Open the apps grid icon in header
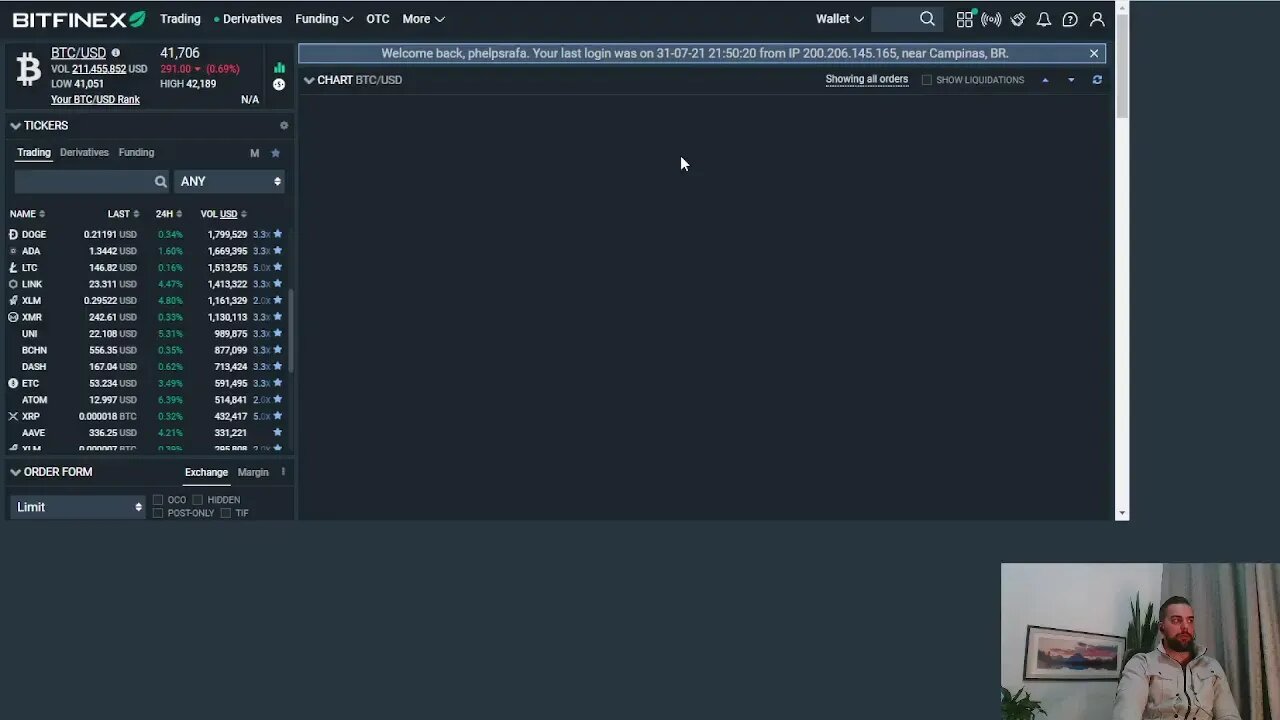The image size is (1280, 720). coord(964,19)
